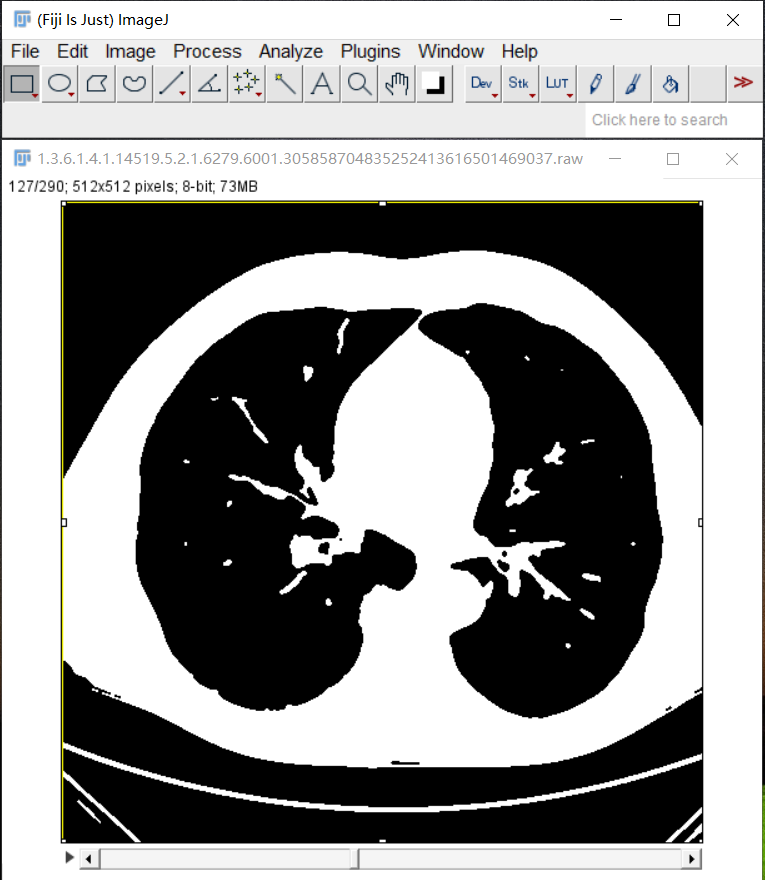This screenshot has height=880, width=765.
Task: Click the image window title bar icon
Action: tap(22, 159)
